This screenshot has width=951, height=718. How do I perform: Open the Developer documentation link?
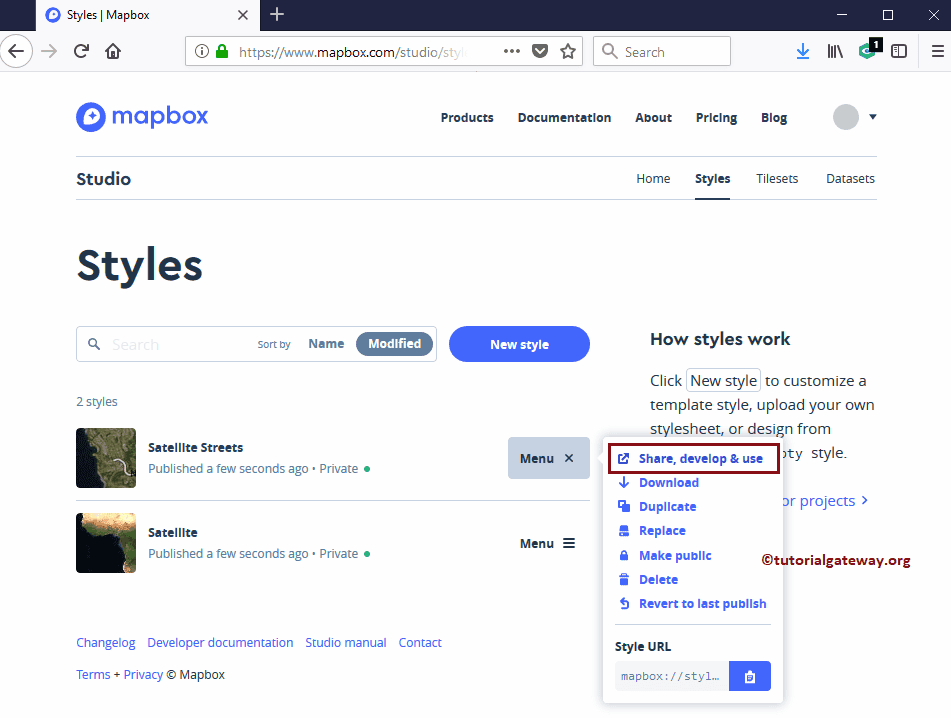click(x=220, y=643)
